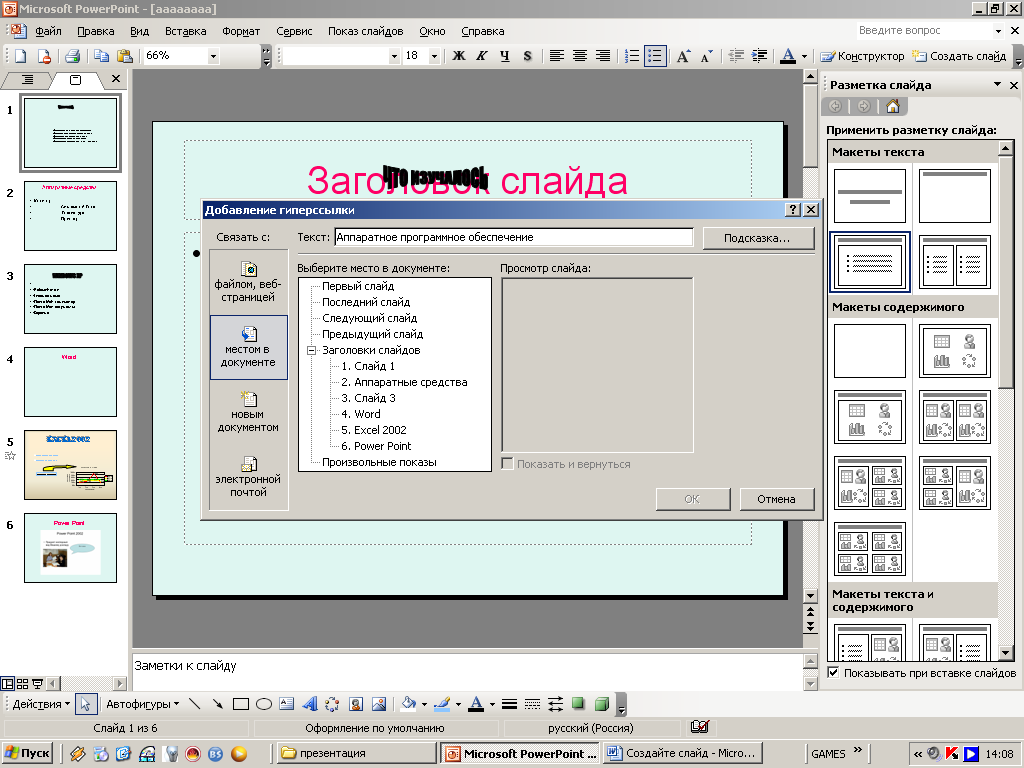This screenshot has height=768, width=1024.
Task: Open the 'Действия' drawing menu dropdown
Action: pos(40,704)
